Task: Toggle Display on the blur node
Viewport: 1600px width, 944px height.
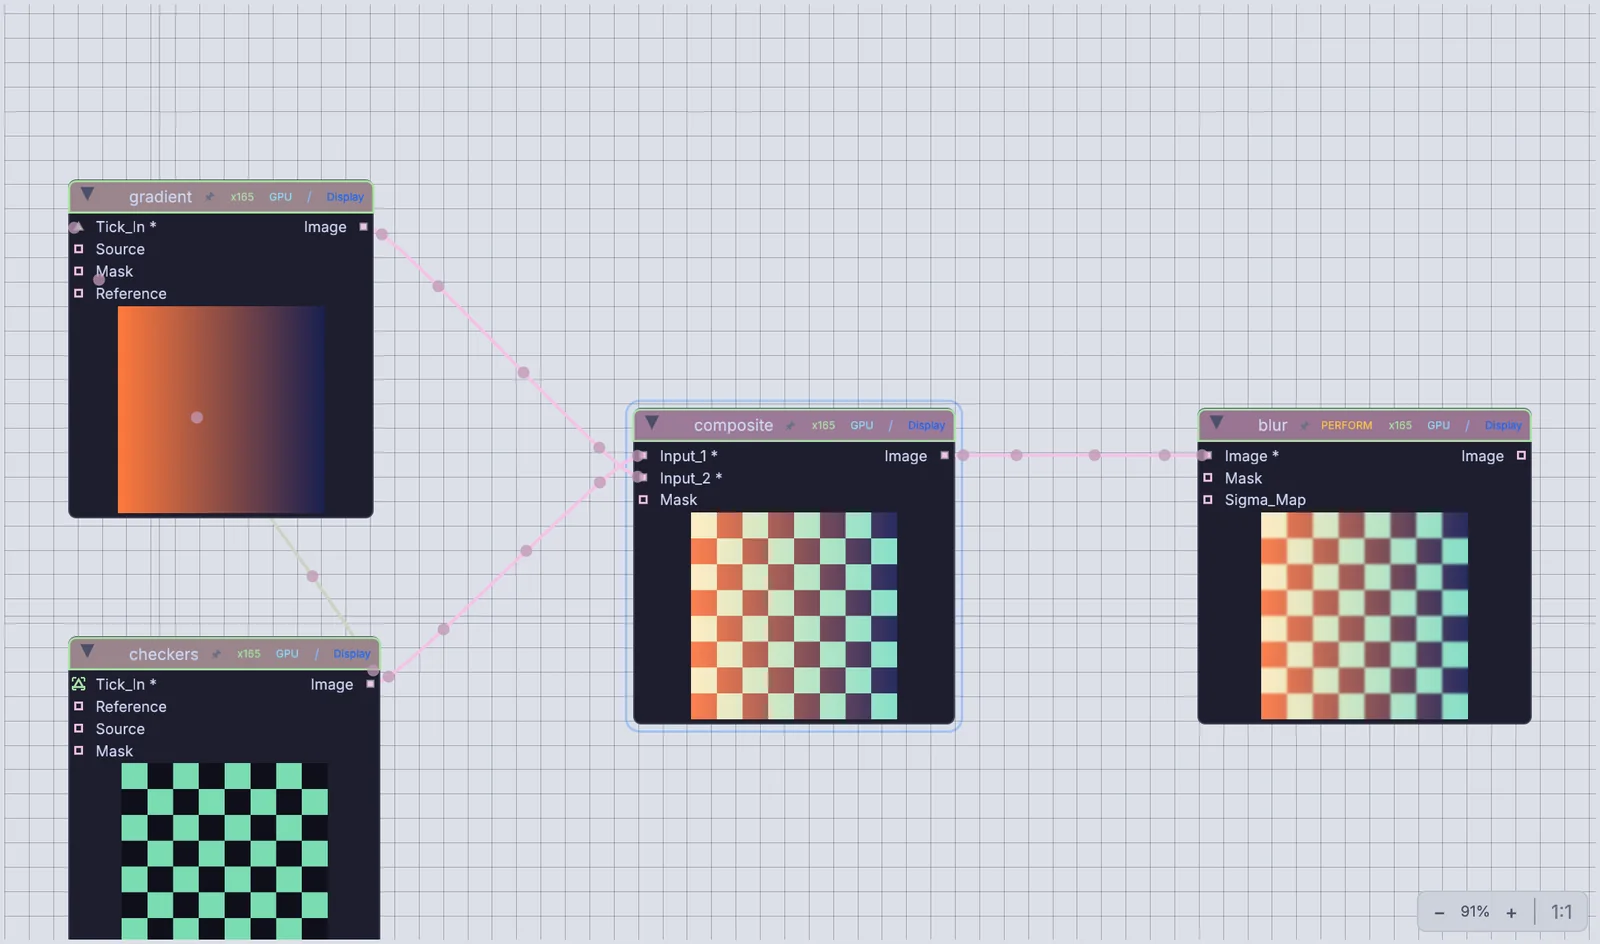Action: click(x=1503, y=426)
